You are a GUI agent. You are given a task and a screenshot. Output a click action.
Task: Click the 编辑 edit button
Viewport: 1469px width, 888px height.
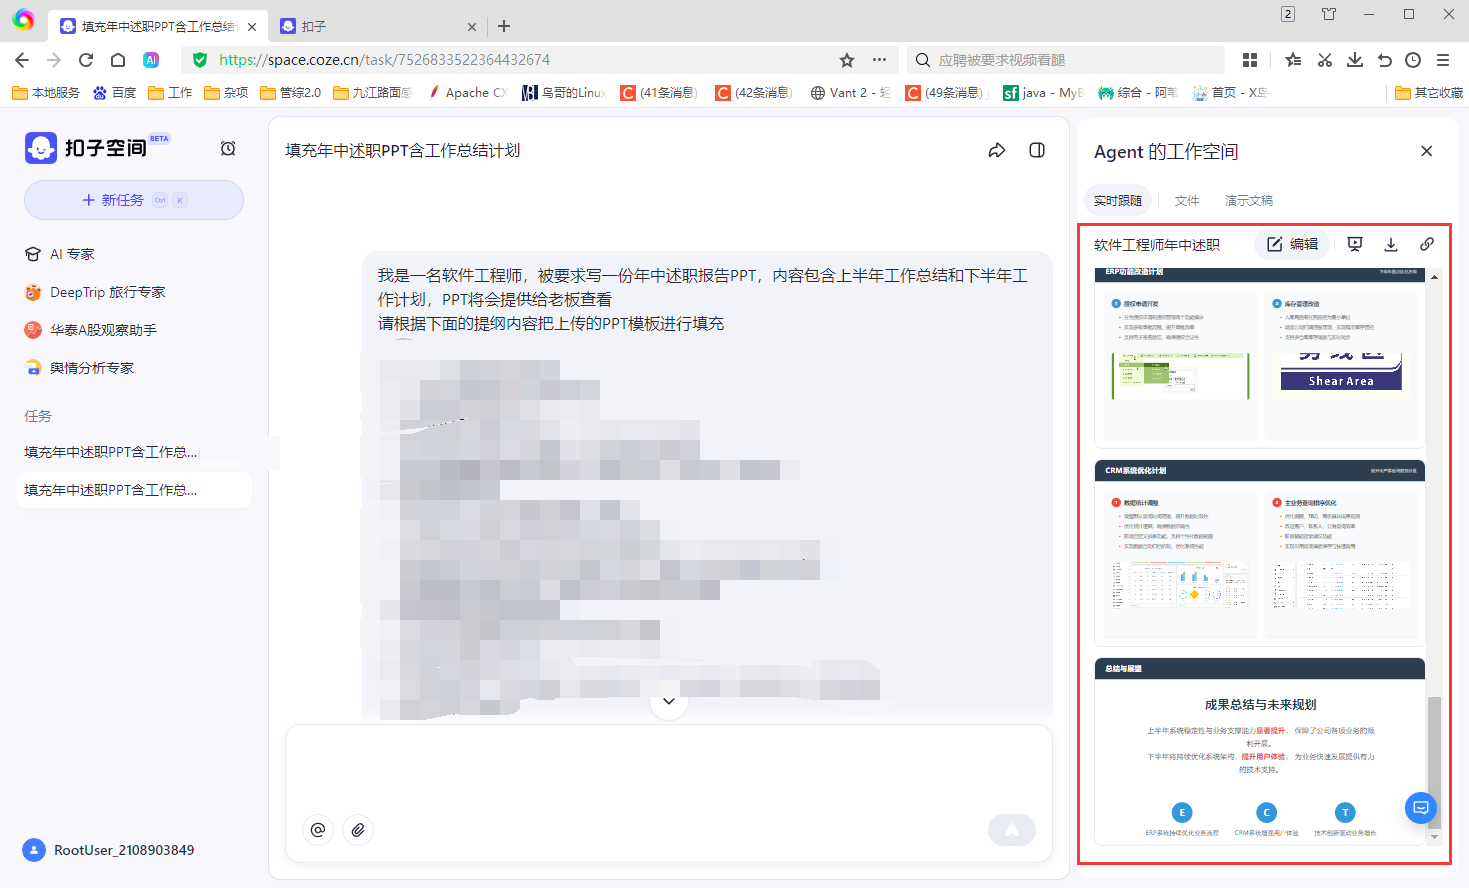pyautogui.click(x=1292, y=244)
